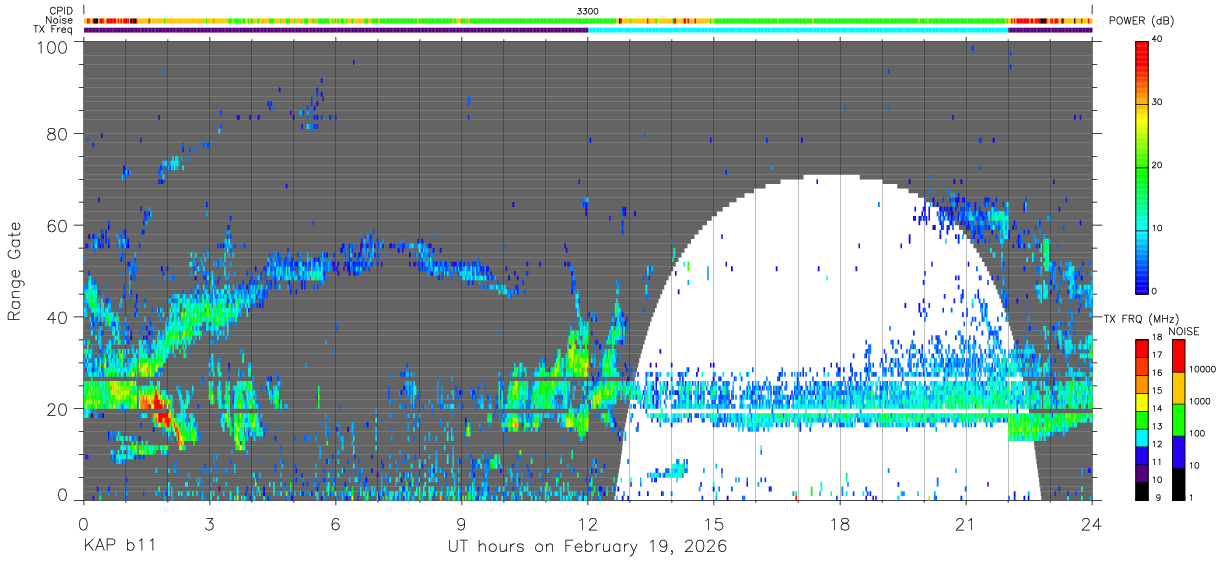
Task: Click the x-axis tick label '9'
Action: [x=461, y=523]
